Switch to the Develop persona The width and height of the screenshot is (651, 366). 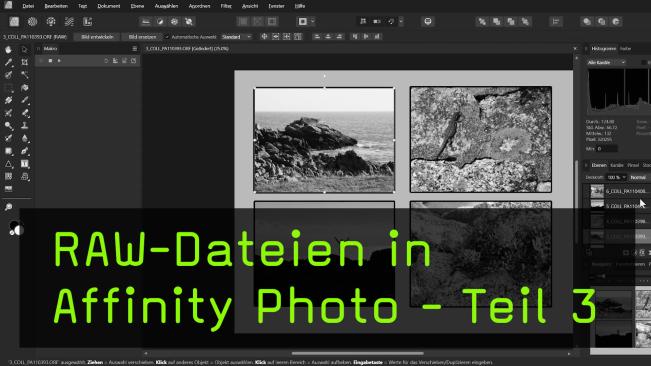[x=51, y=22]
